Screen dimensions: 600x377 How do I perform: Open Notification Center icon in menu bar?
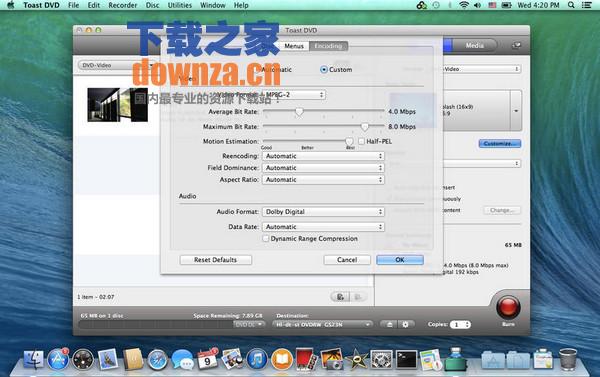(586, 5)
